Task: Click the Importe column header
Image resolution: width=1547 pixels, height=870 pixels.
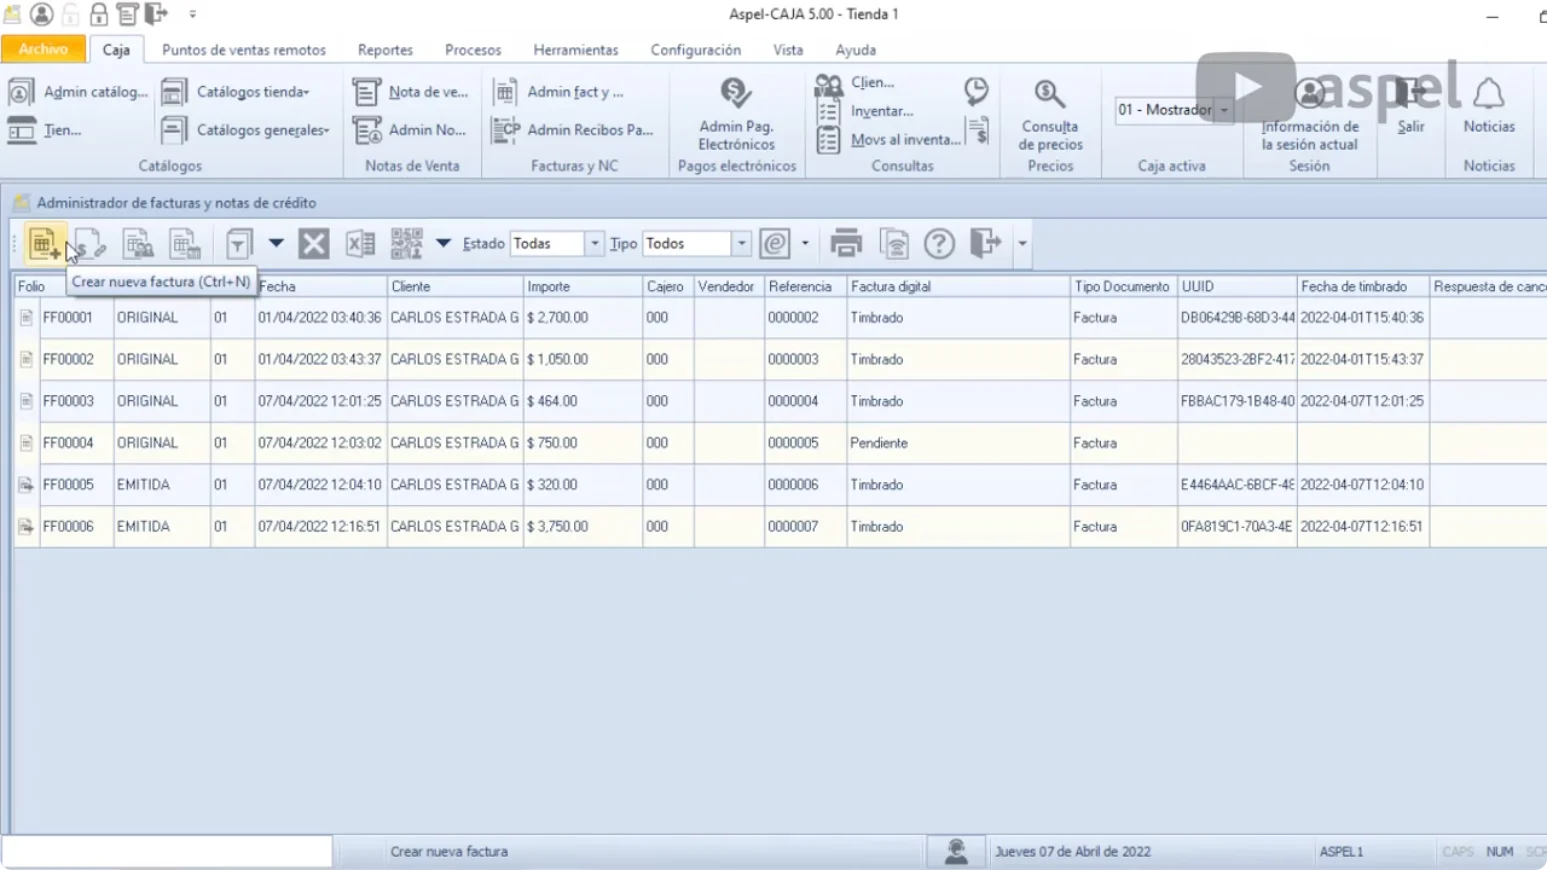Action: (x=582, y=286)
